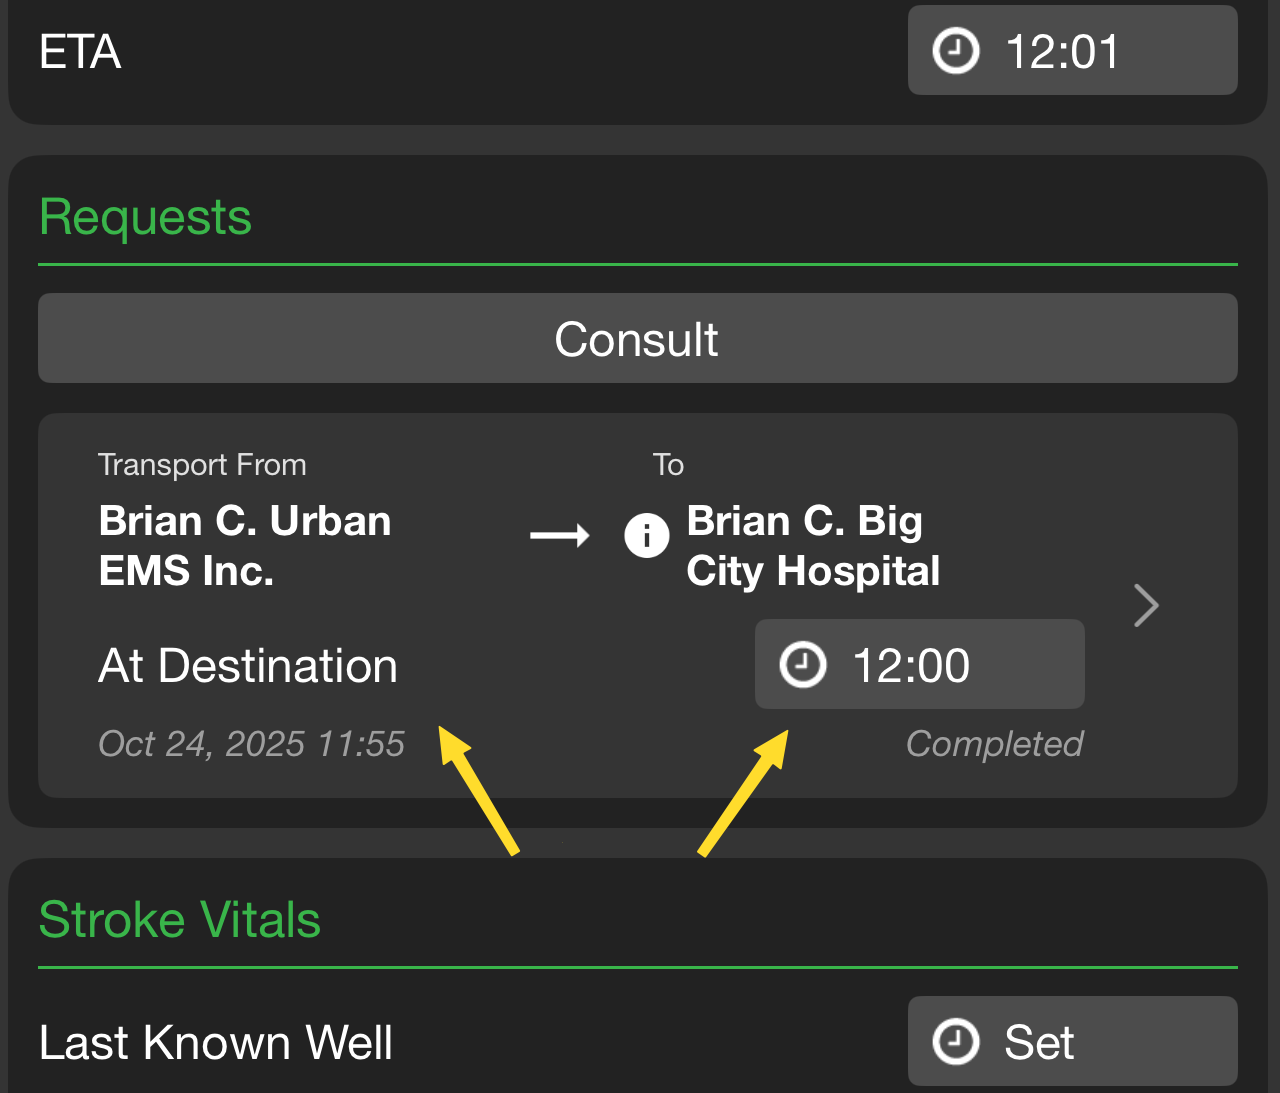Screen dimensions: 1280x1093
Task: Click the At Destination status label
Action: click(x=248, y=666)
